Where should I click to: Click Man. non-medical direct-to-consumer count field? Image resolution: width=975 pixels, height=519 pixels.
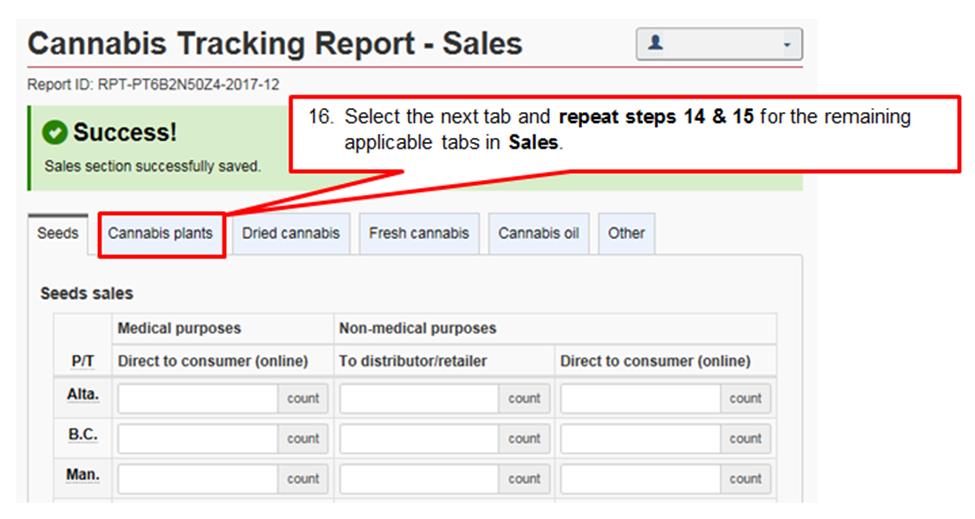point(641,478)
